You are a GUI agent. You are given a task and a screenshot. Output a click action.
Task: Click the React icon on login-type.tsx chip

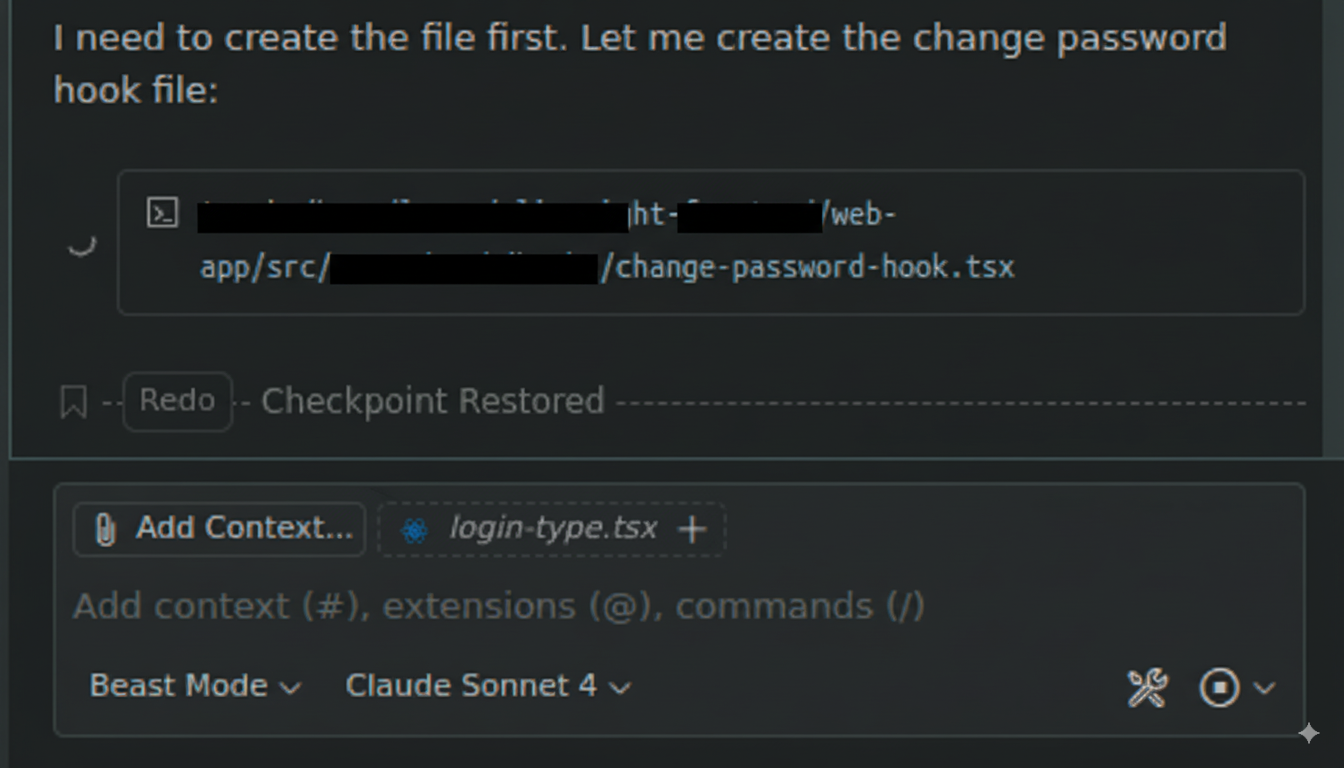tap(414, 529)
